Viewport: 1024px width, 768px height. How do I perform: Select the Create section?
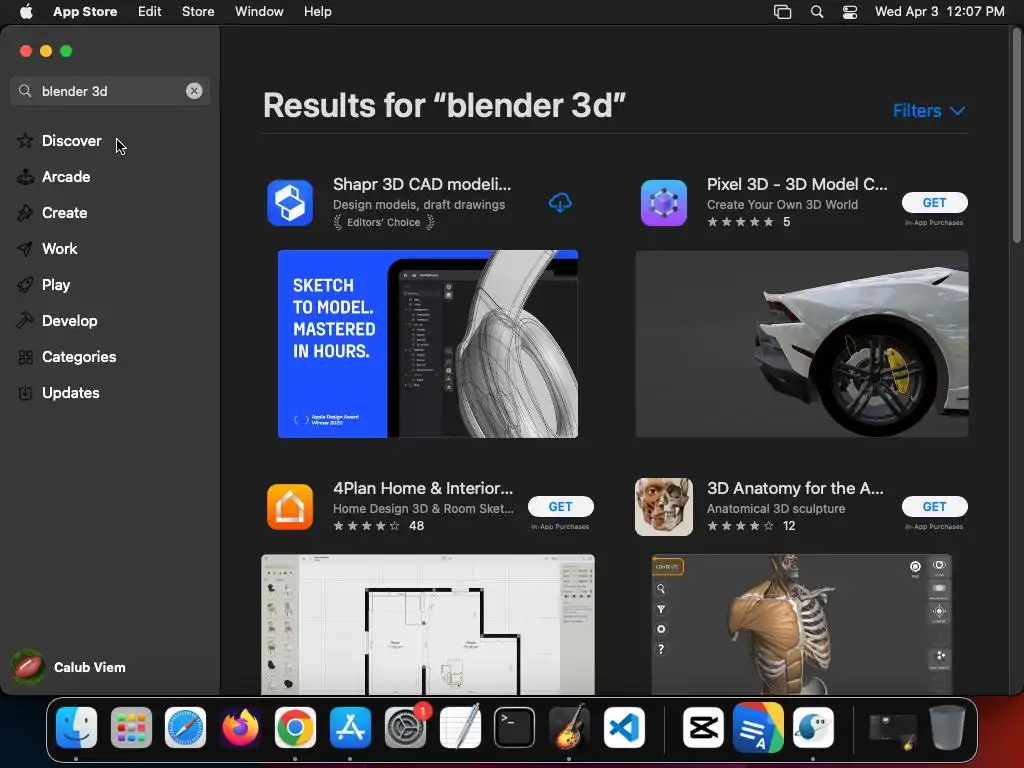(x=64, y=213)
